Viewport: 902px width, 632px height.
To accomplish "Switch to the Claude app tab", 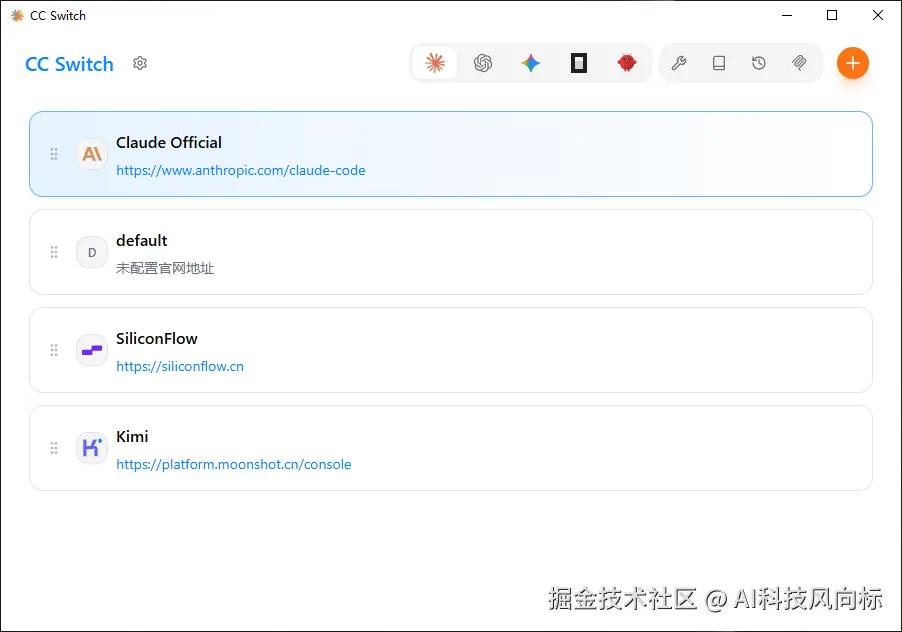I will click(x=435, y=63).
